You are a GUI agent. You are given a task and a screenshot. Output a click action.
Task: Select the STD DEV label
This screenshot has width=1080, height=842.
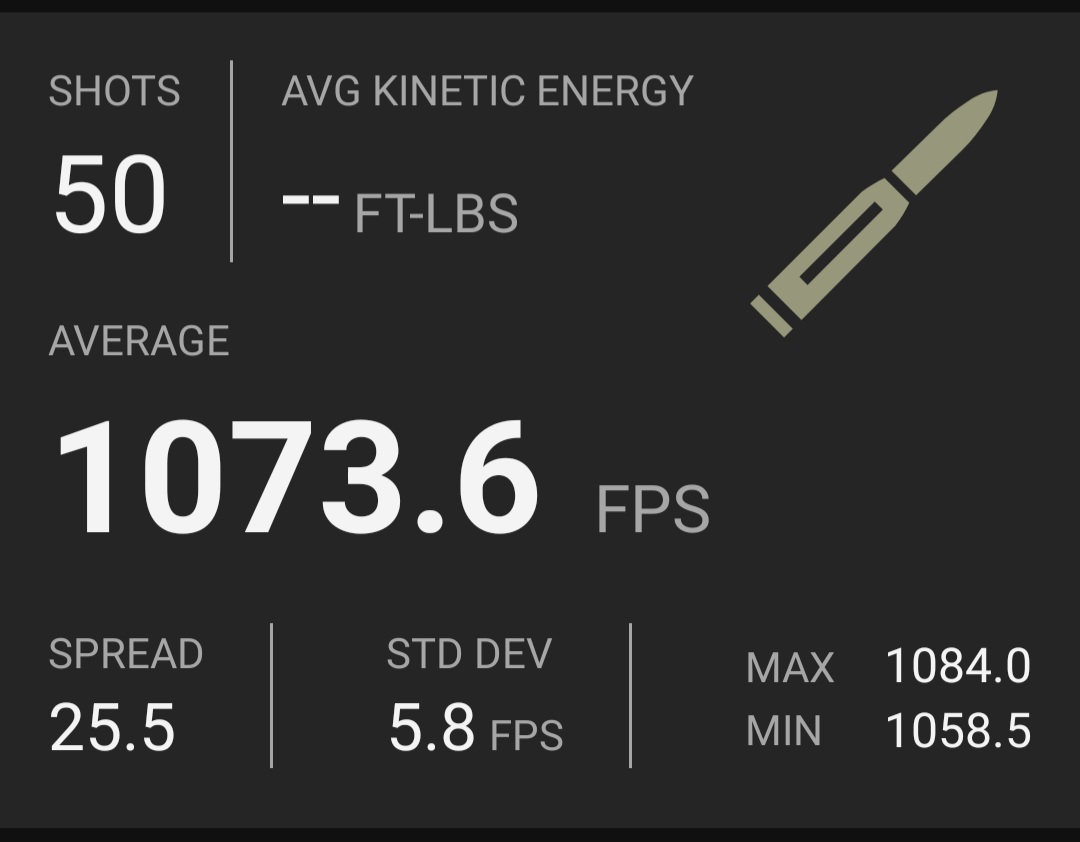pyautogui.click(x=469, y=653)
